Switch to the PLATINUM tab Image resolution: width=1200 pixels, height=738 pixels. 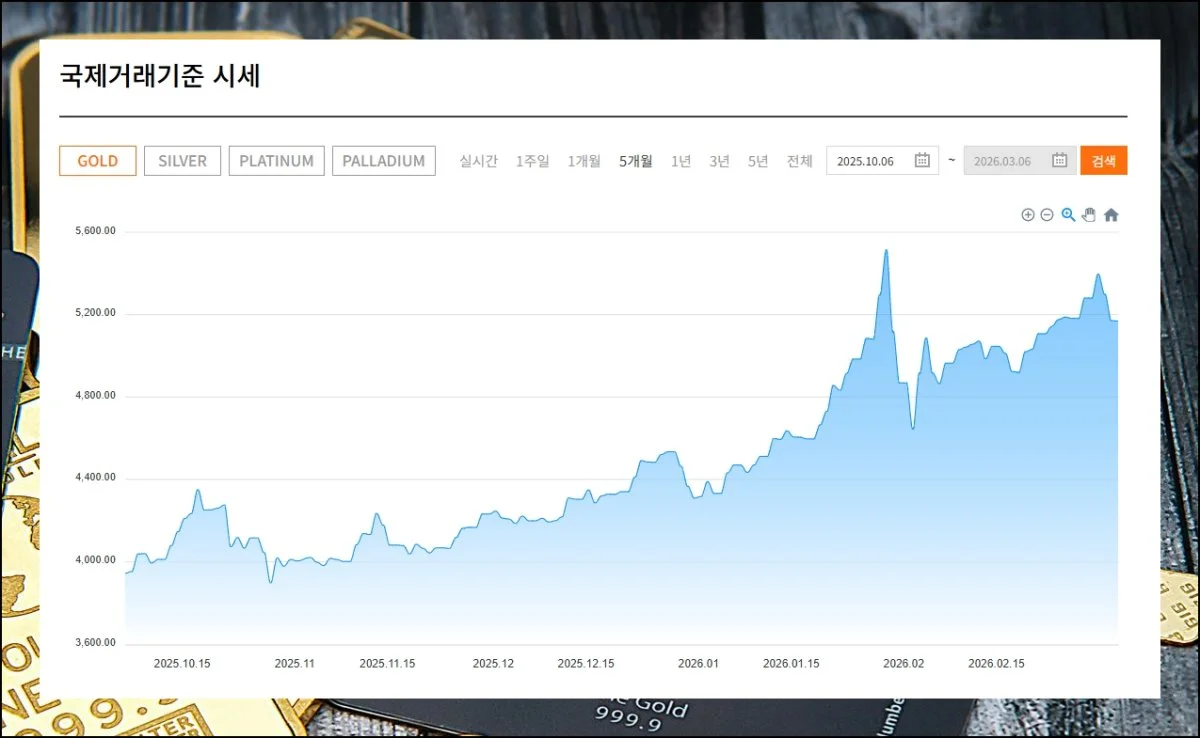(x=276, y=161)
